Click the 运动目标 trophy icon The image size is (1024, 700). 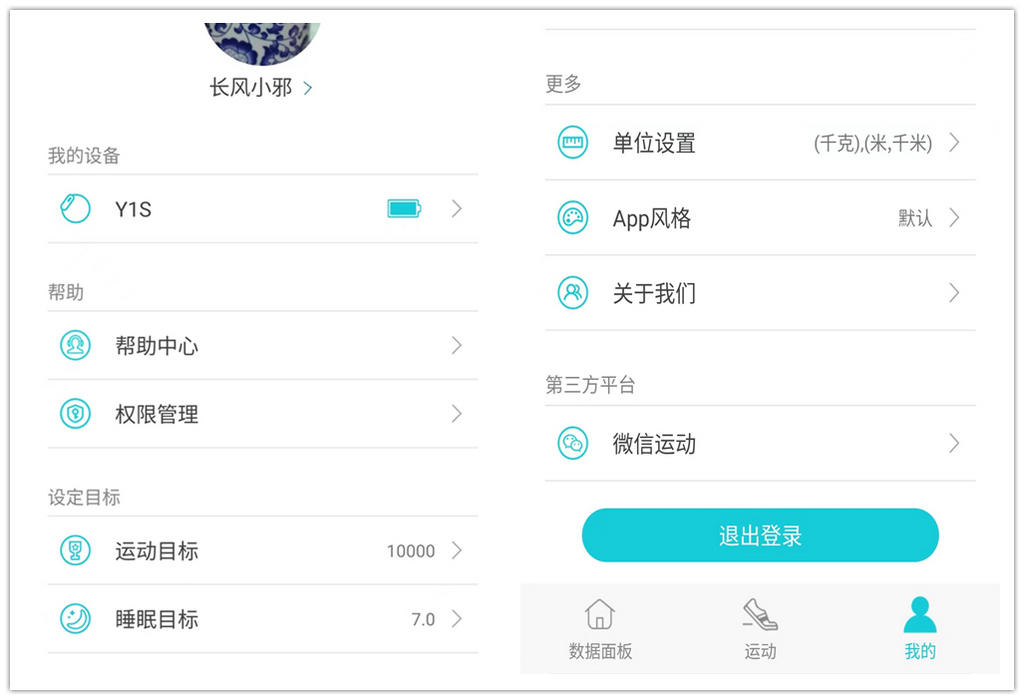pos(74,551)
